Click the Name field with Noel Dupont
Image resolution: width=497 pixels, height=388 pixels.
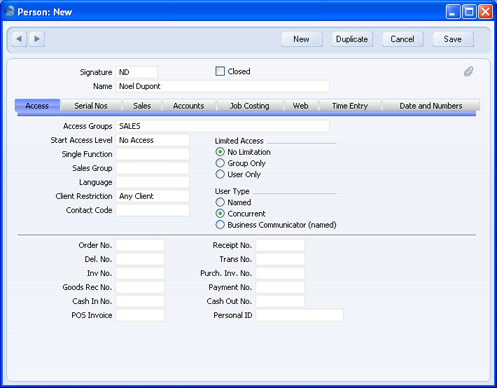(x=223, y=86)
